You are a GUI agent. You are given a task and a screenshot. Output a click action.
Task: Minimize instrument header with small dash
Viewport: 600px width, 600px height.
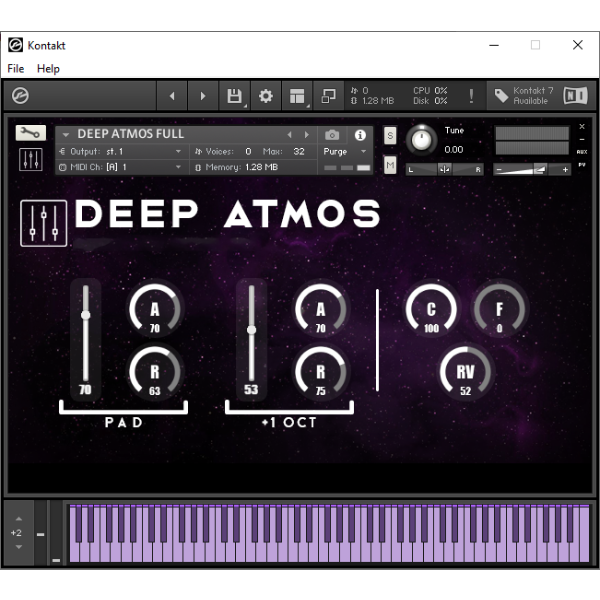(x=582, y=140)
